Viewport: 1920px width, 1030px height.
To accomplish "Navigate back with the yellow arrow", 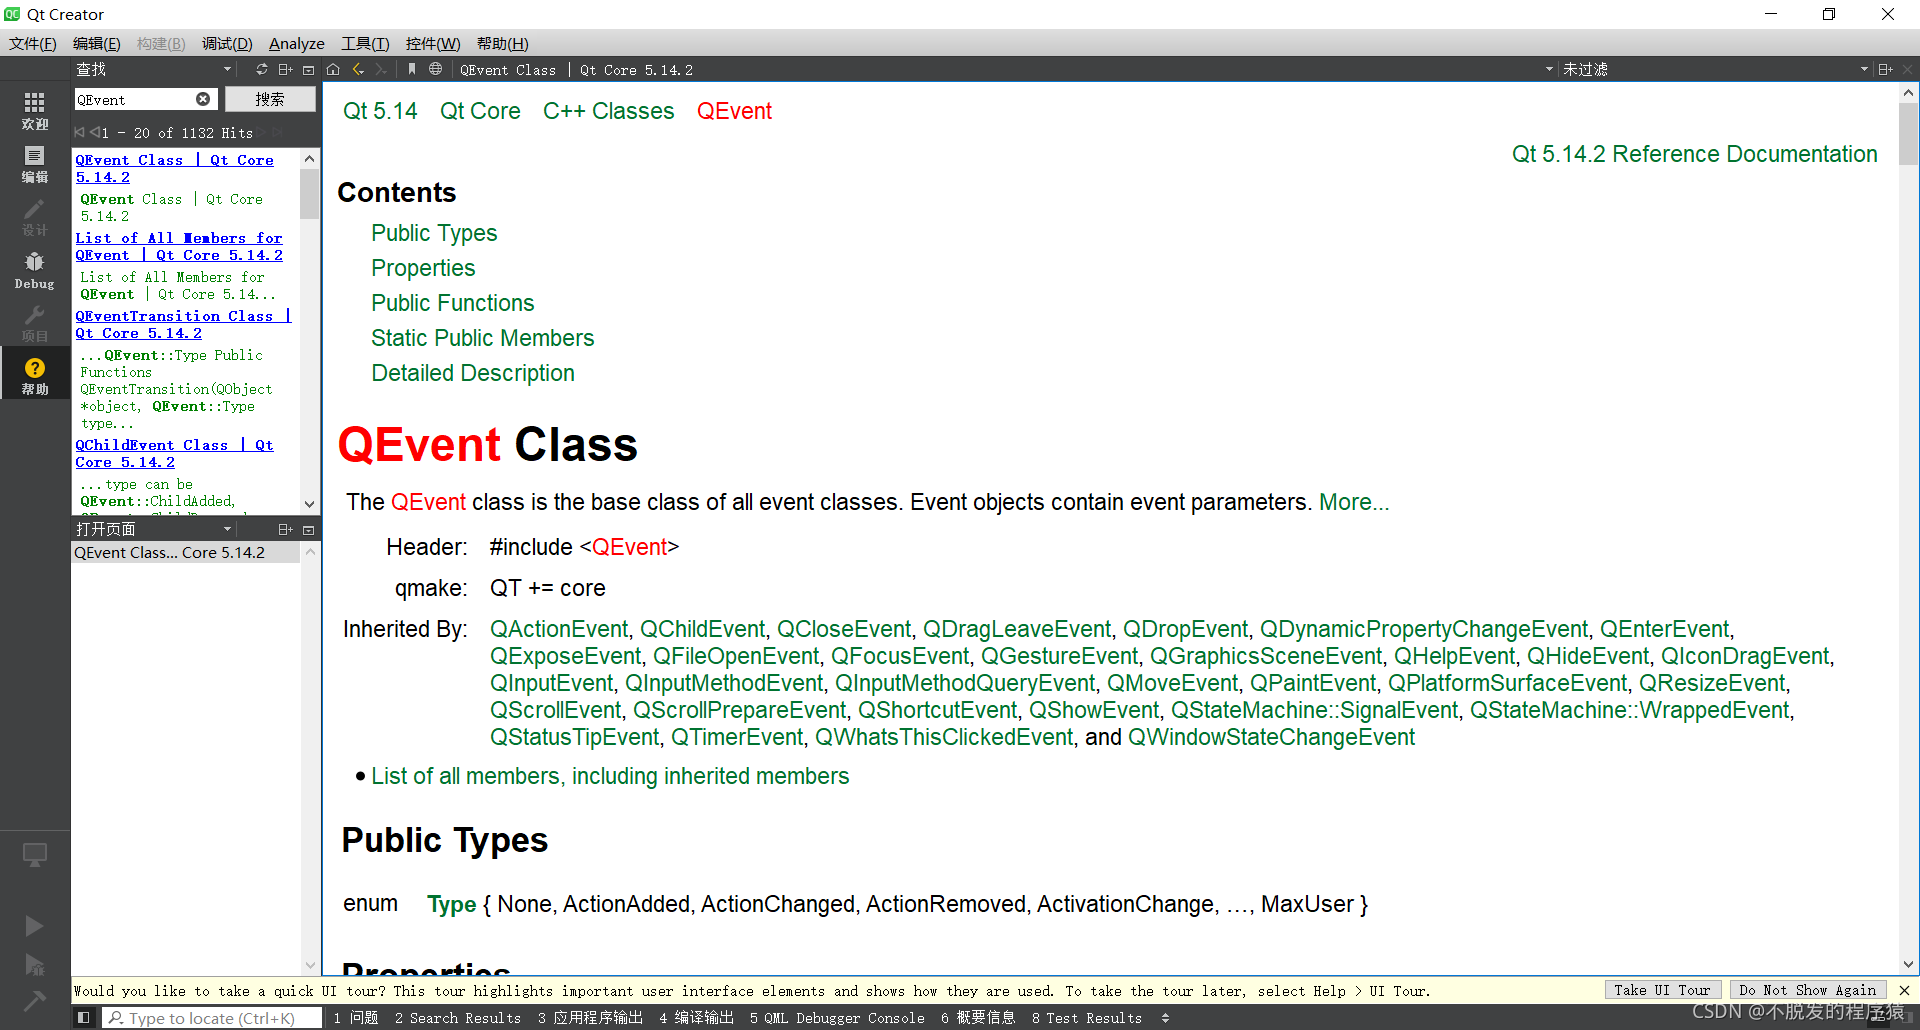I will 358,69.
